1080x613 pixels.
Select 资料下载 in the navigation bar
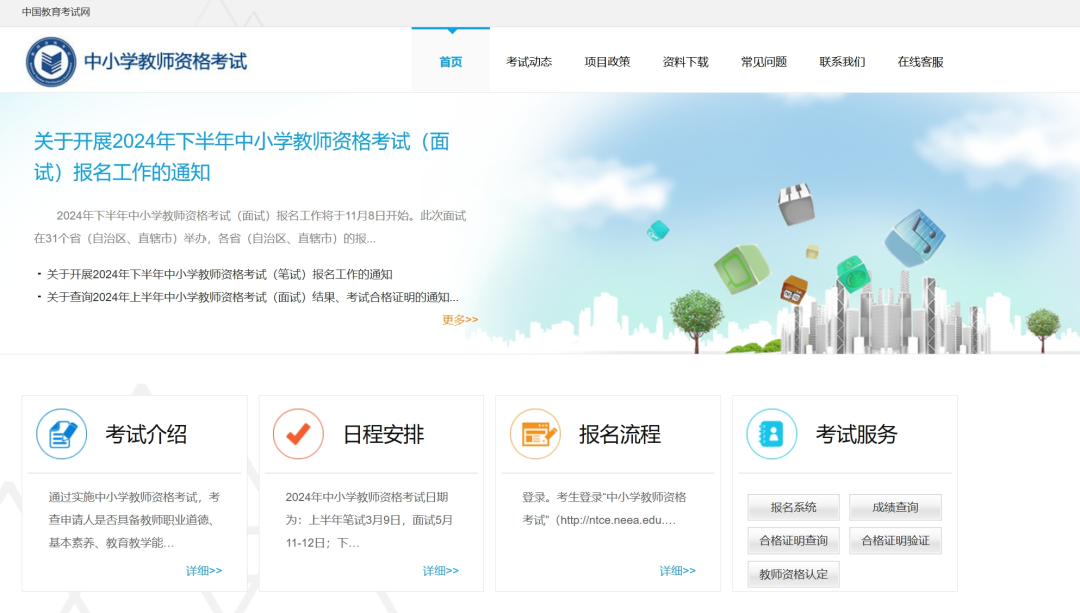pos(685,62)
